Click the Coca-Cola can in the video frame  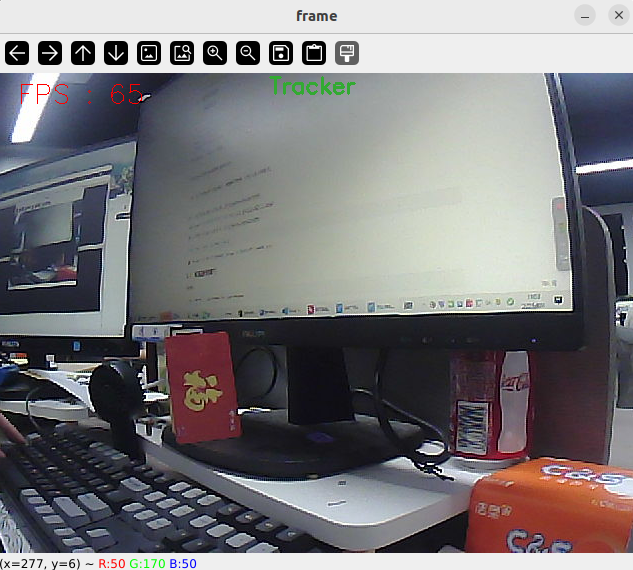490,405
